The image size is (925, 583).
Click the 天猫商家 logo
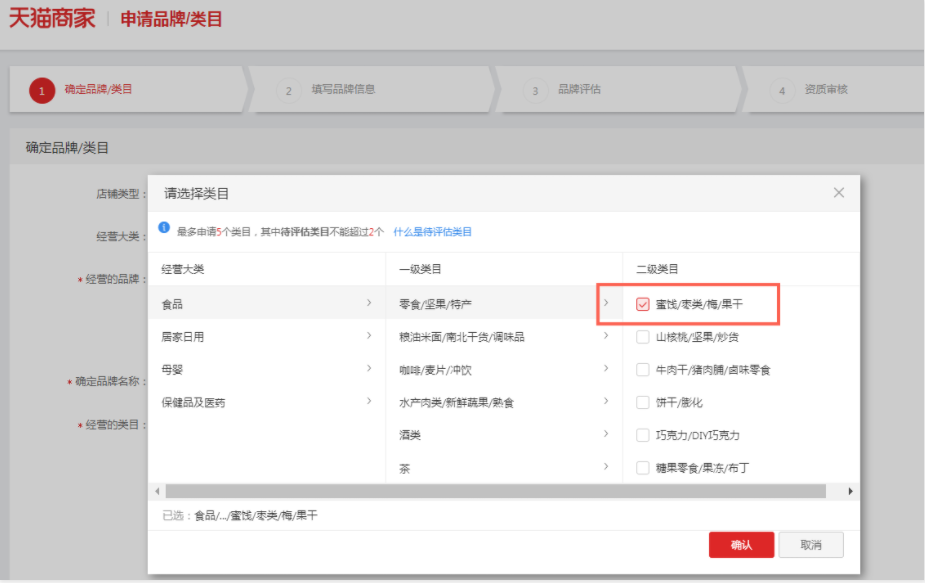pos(50,17)
